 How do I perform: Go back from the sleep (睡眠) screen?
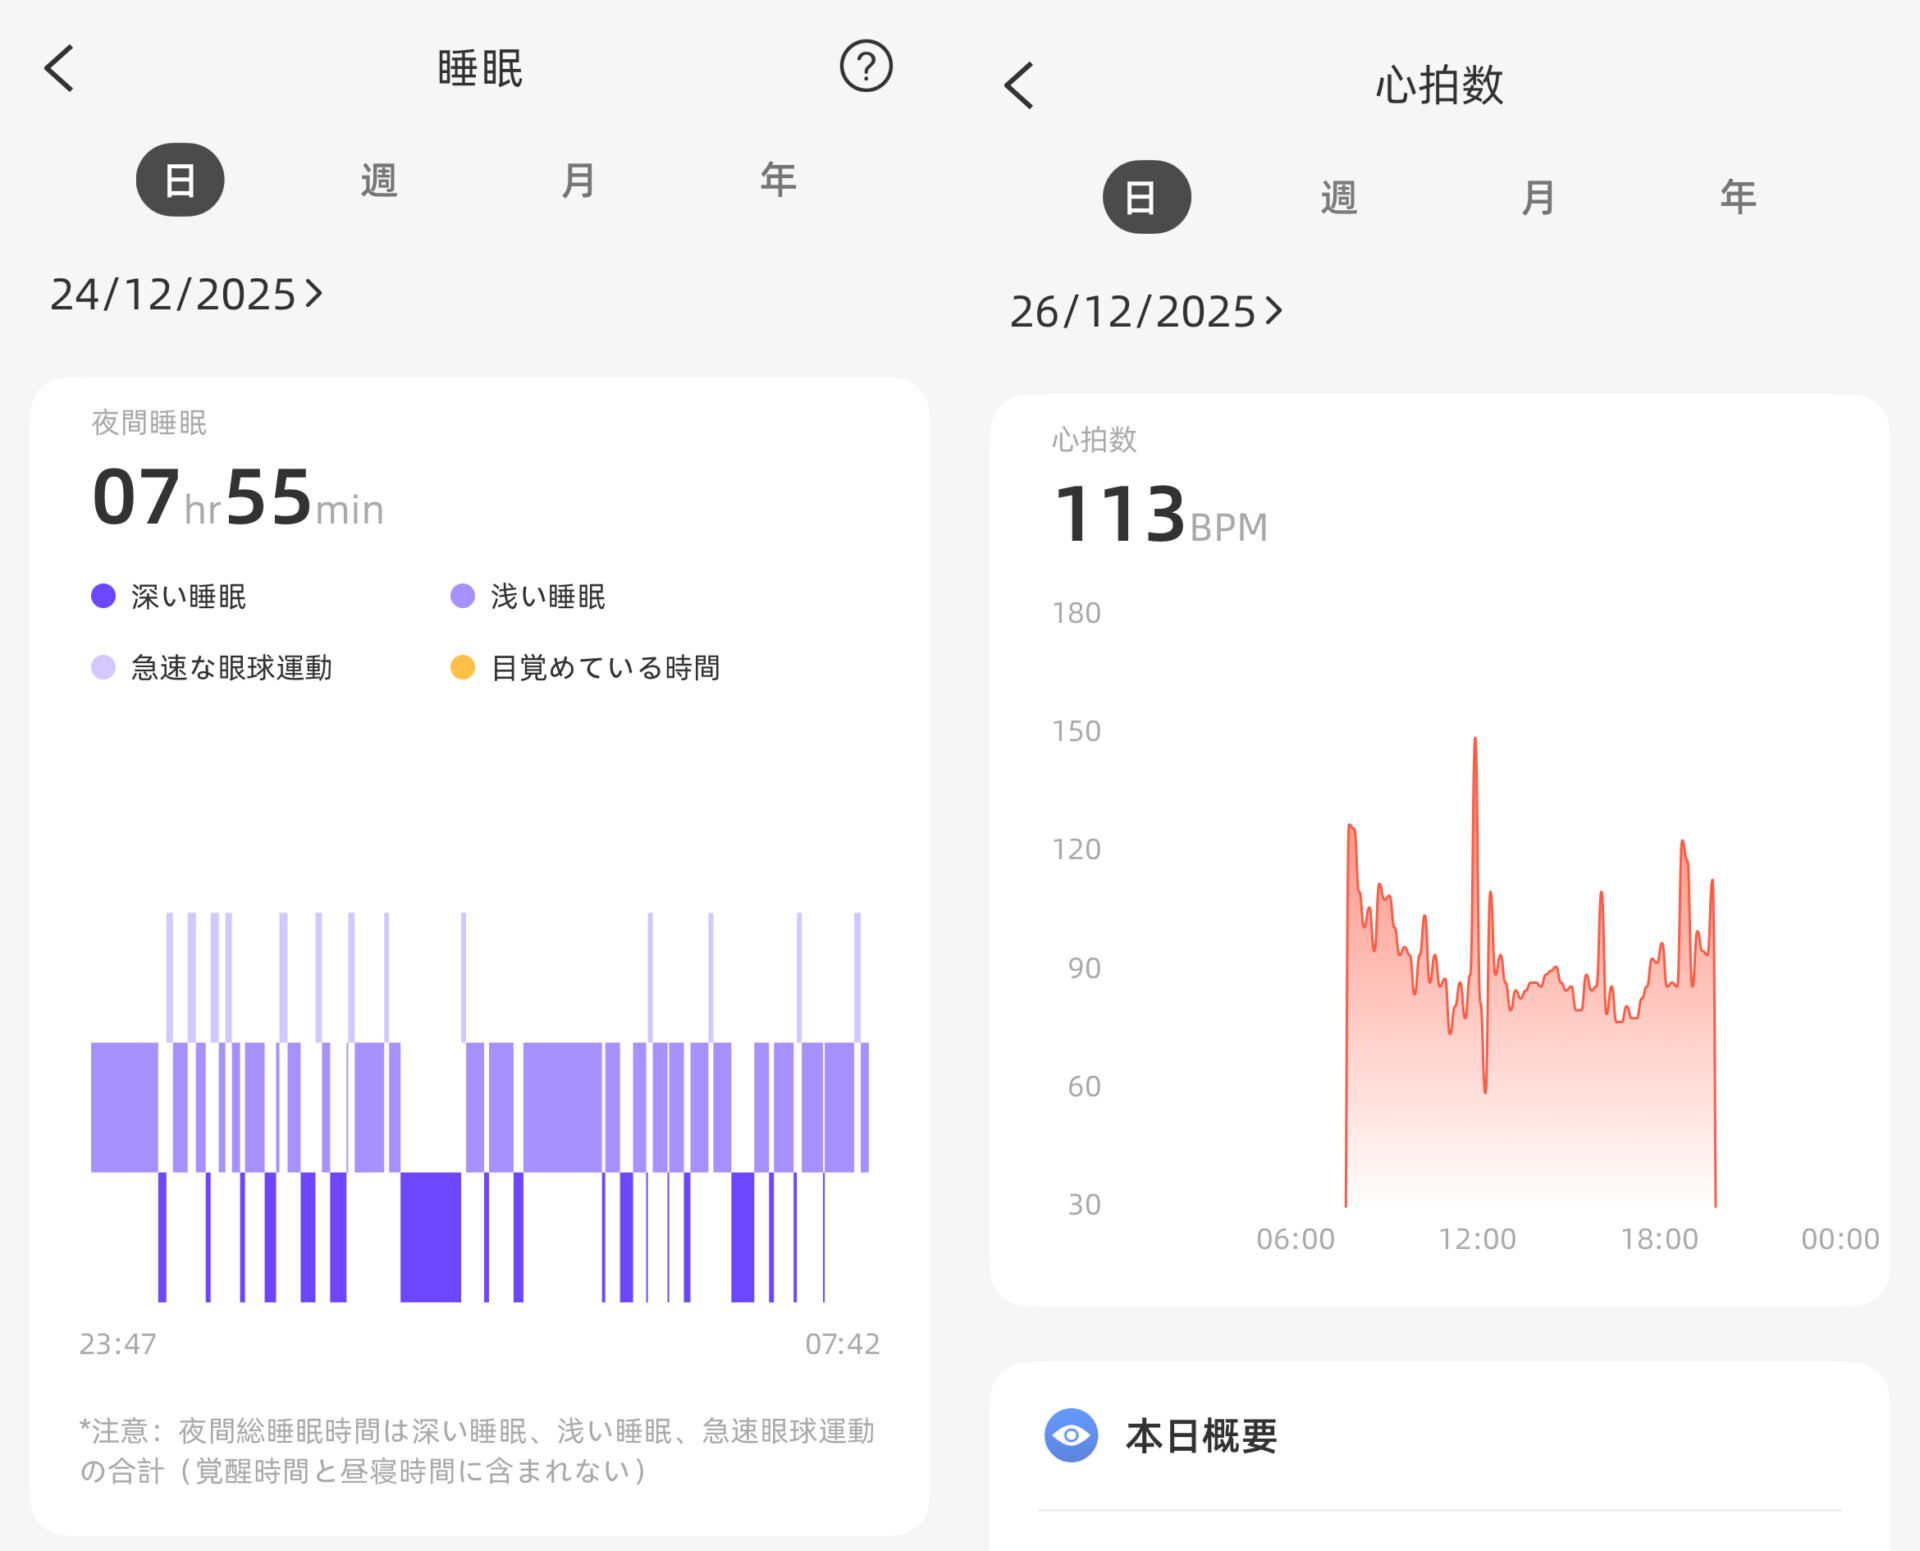point(60,68)
